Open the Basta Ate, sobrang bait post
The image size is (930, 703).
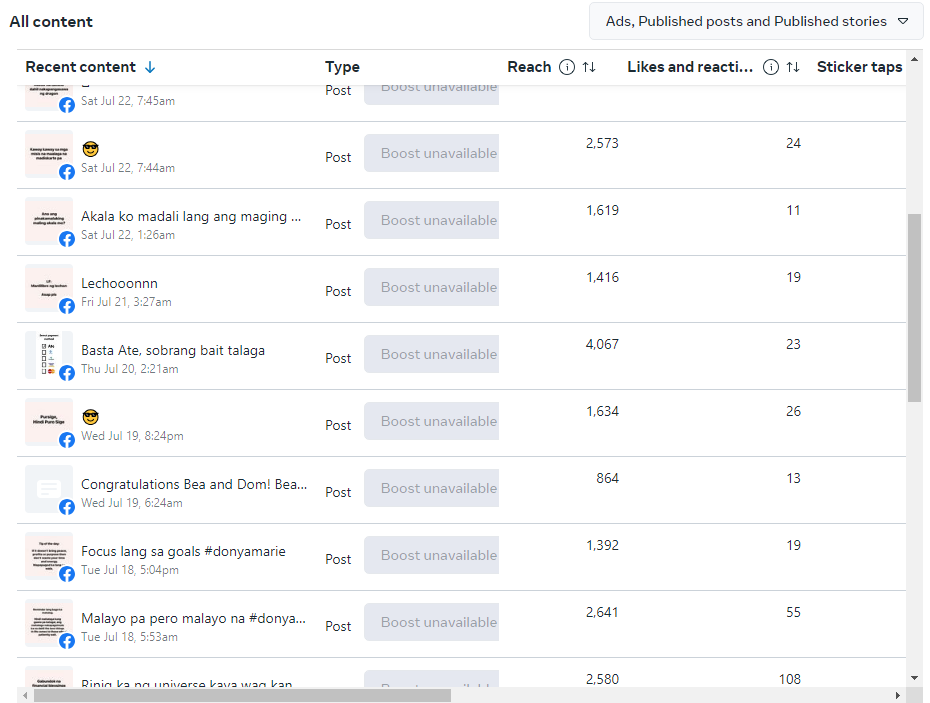point(173,350)
